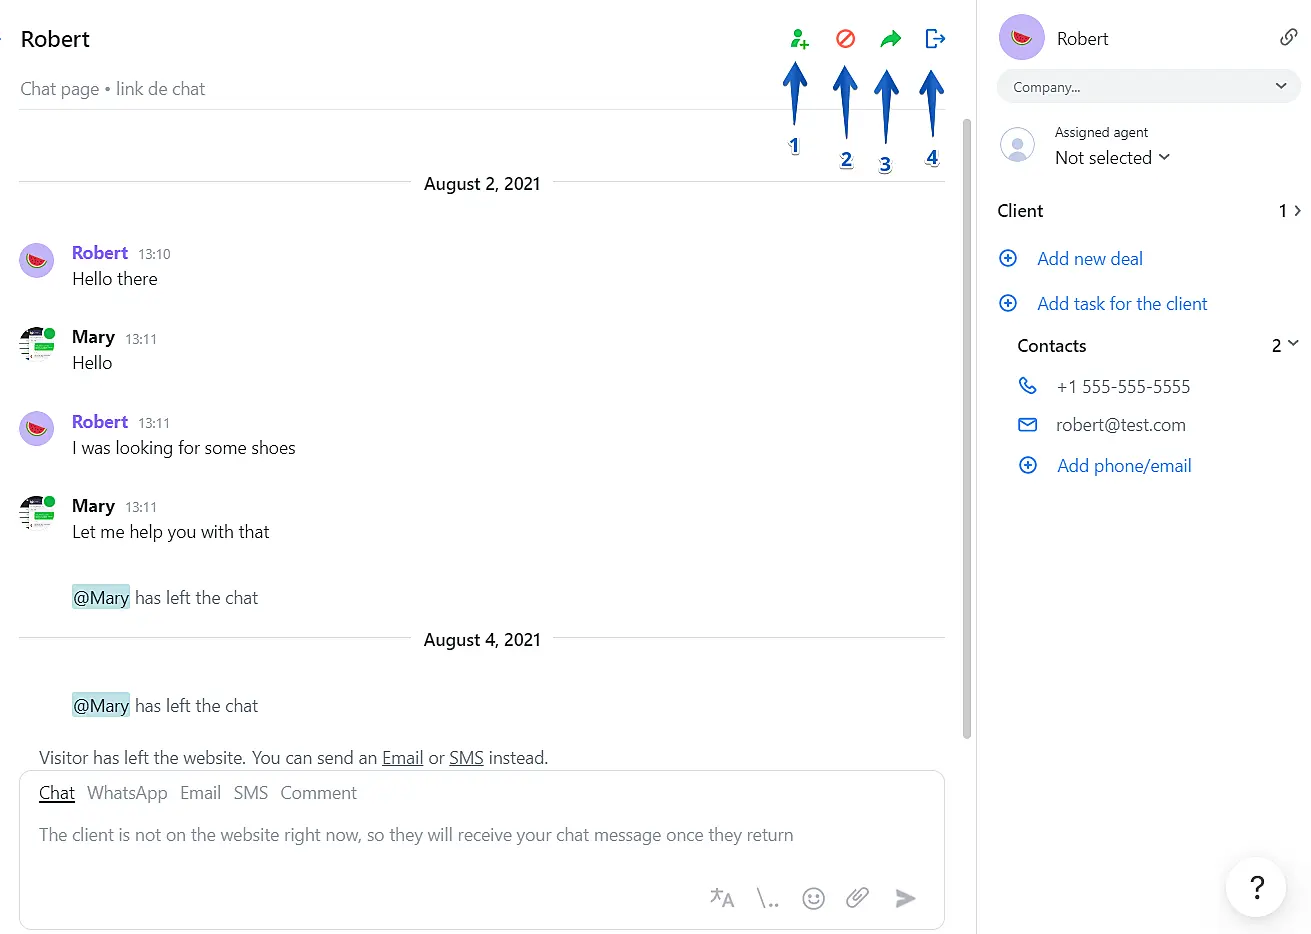Click the Email link in visitor notice
The image size is (1311, 934).
[x=402, y=758]
